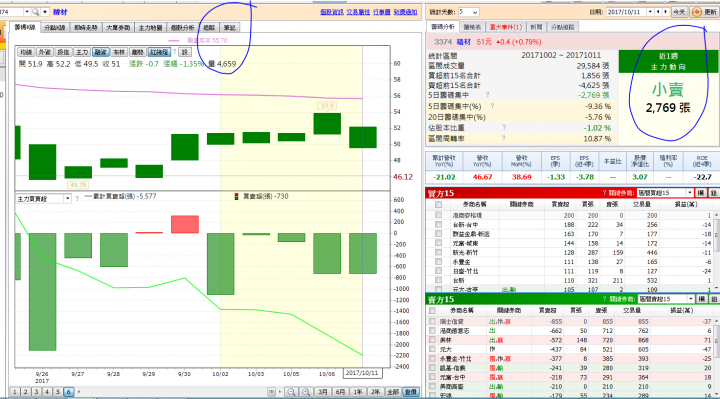Image resolution: width=720 pixels, height=399 pixels.
Task: Click the refresh 更新 button
Action: point(704,12)
